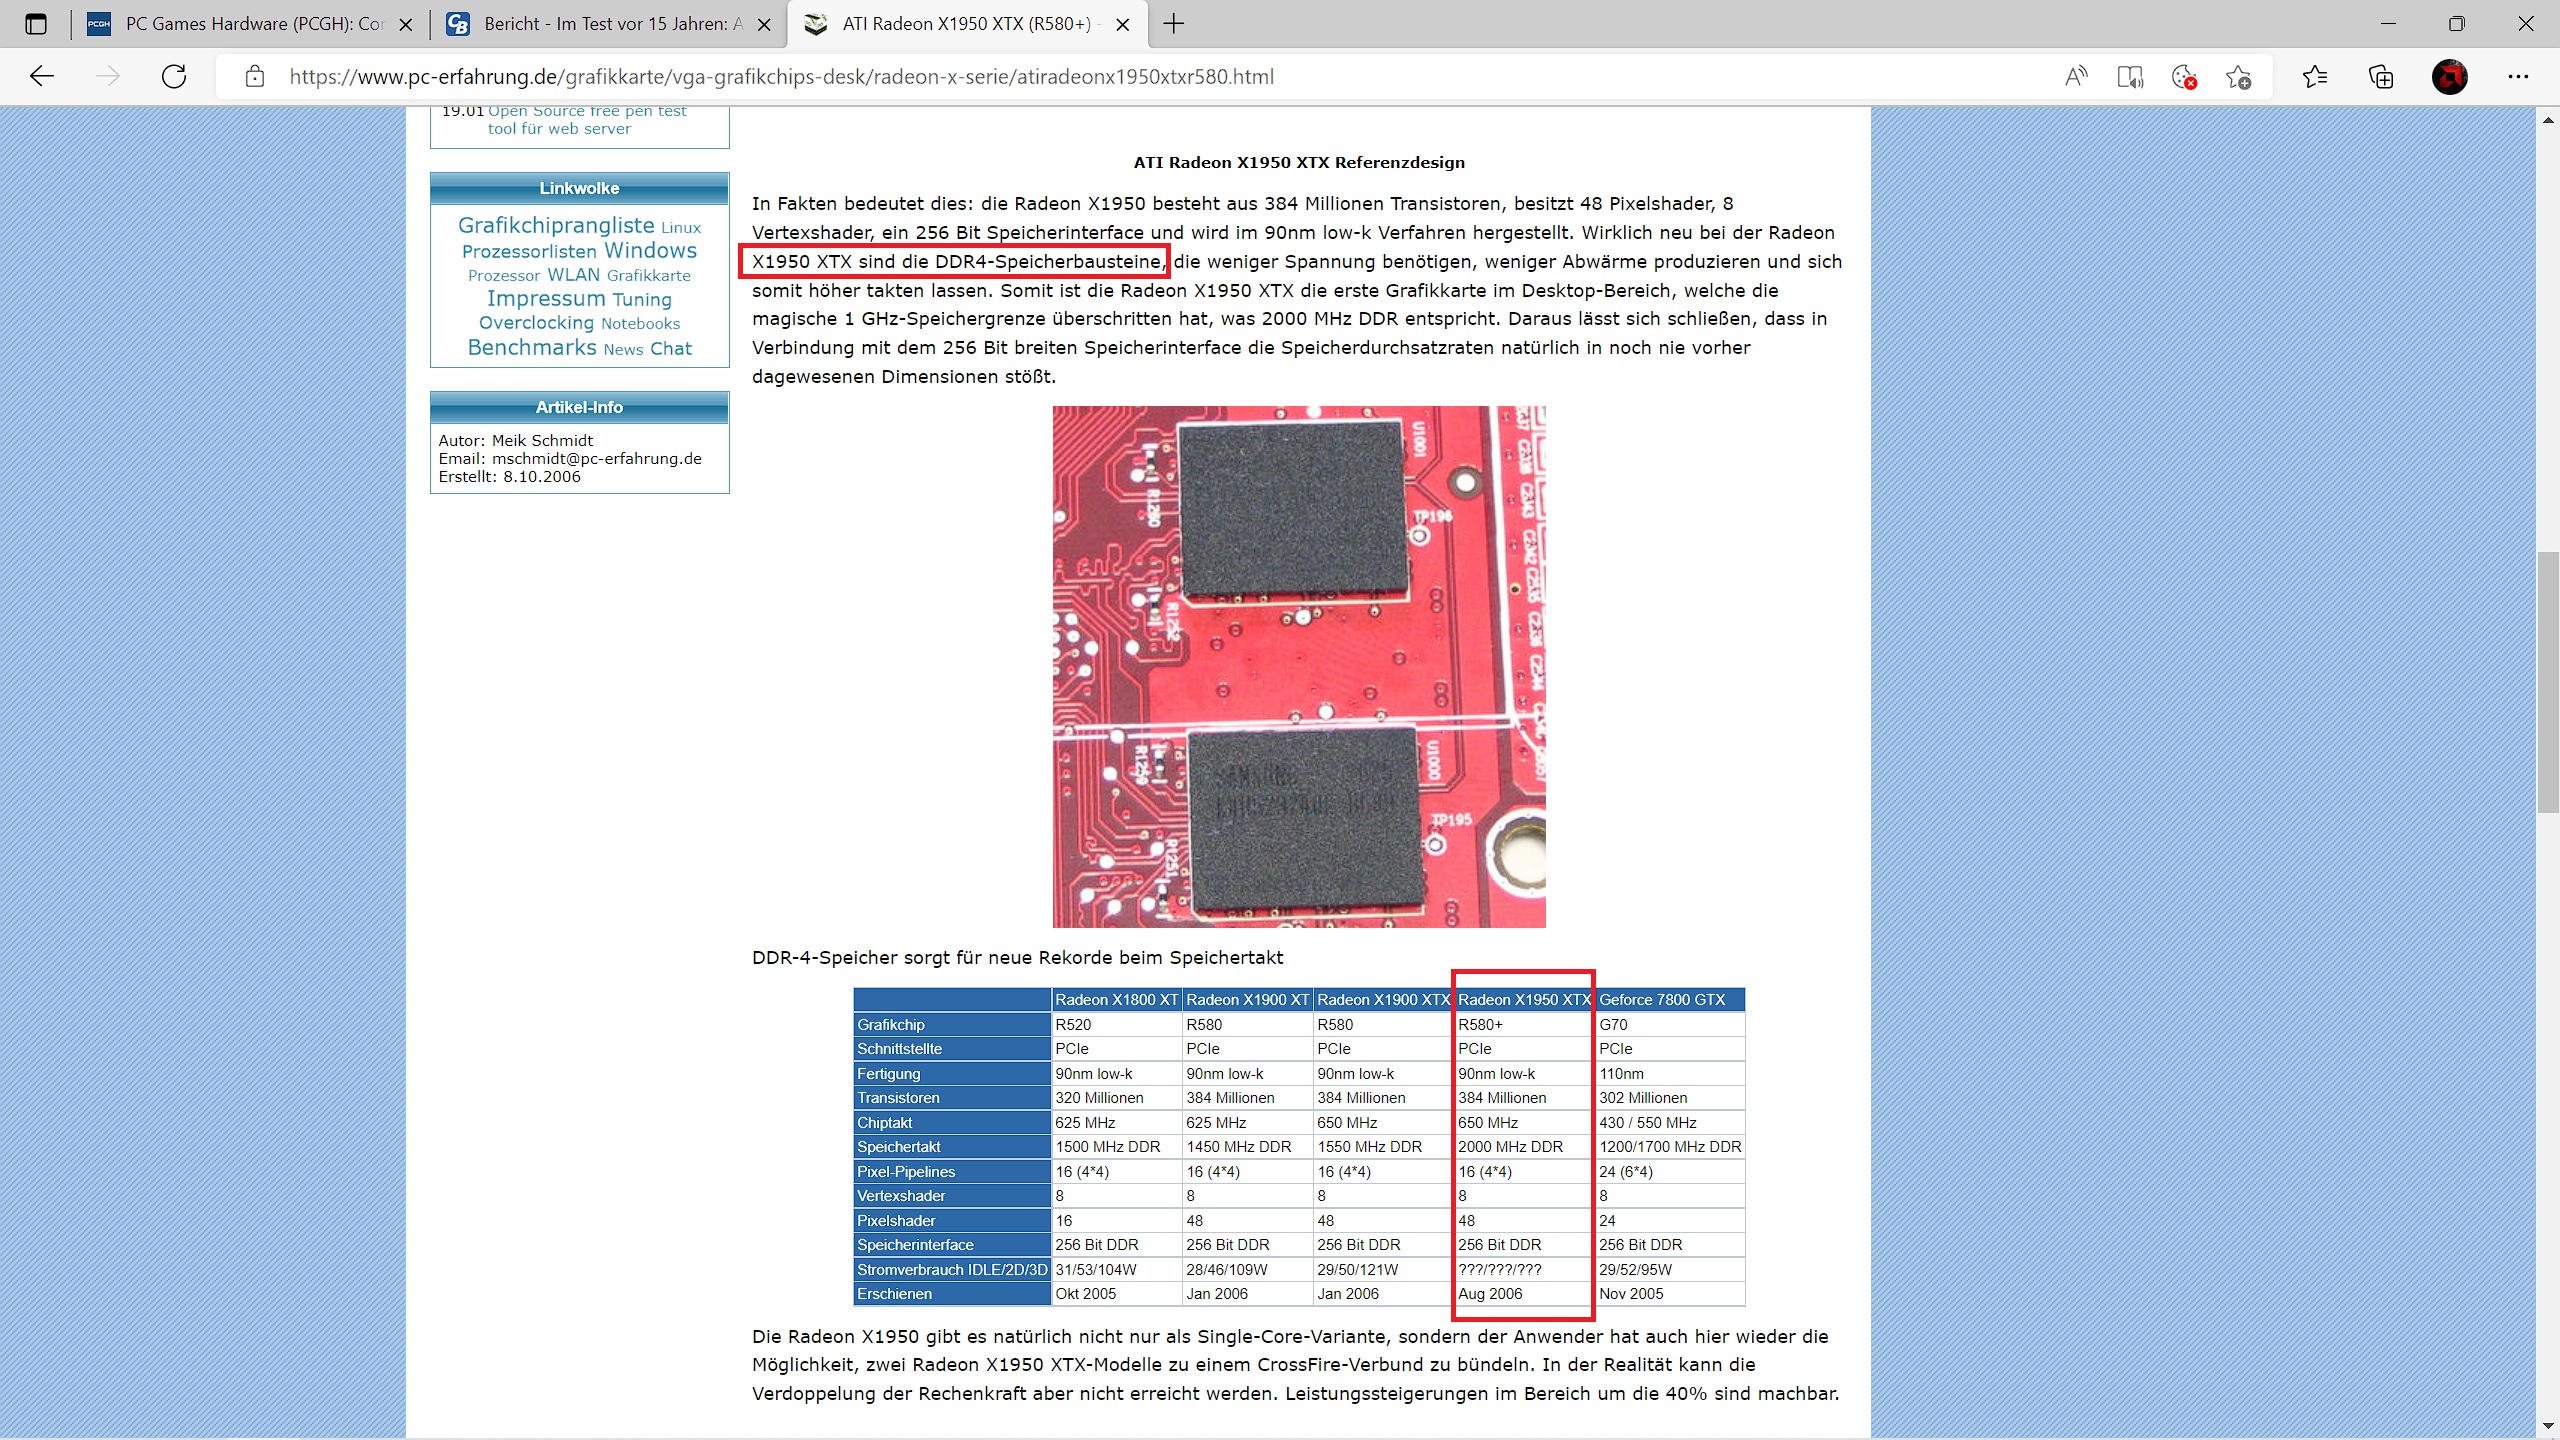Click the '2000 MHz DDR' table cell
This screenshot has width=2560, height=1440.
1524,1147
